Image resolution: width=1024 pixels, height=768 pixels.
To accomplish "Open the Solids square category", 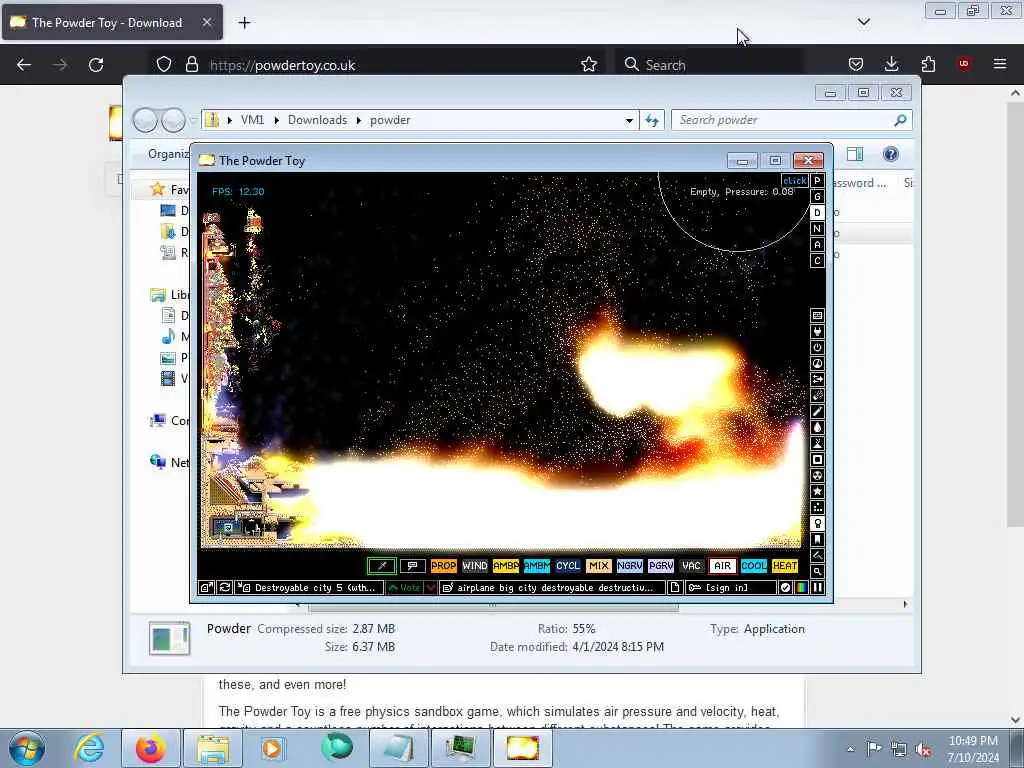I will (817, 460).
